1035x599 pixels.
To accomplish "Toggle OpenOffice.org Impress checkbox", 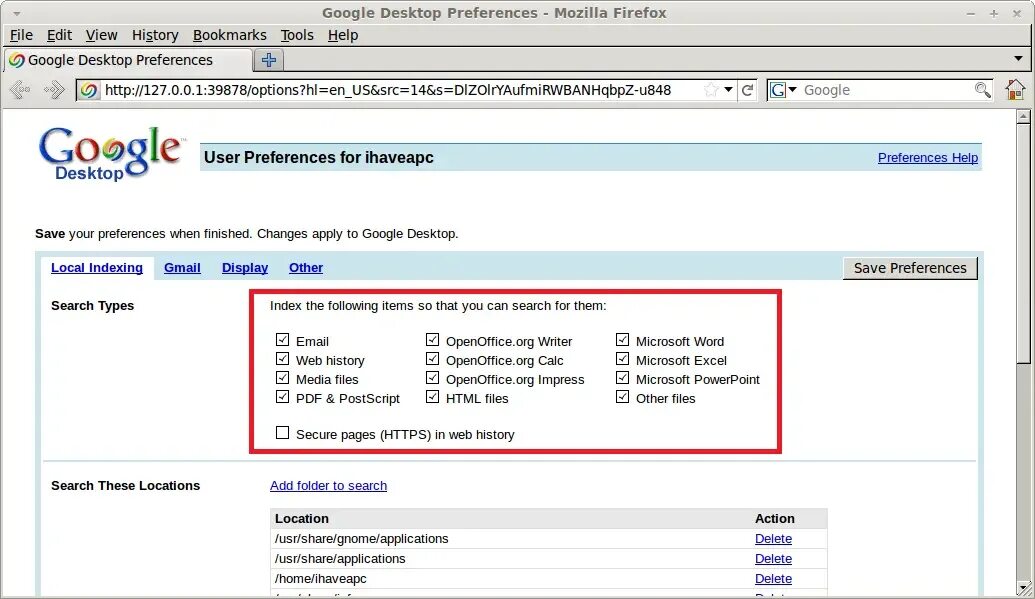I will (432, 378).
